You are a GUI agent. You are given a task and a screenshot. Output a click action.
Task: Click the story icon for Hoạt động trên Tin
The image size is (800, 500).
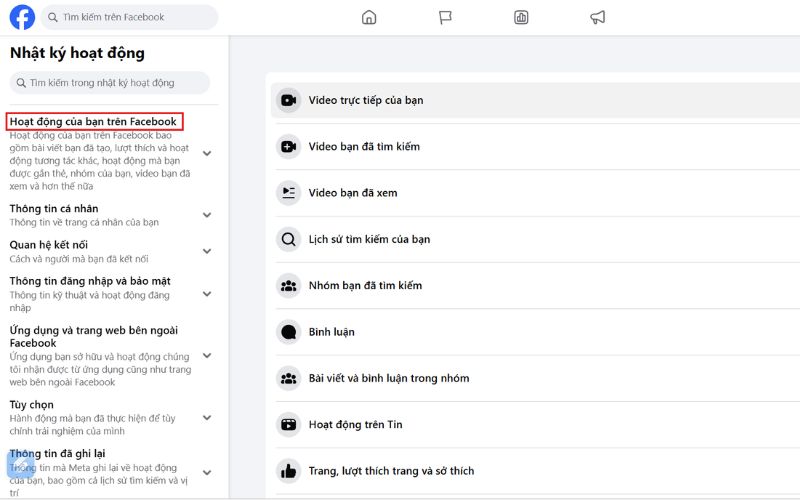tap(288, 424)
